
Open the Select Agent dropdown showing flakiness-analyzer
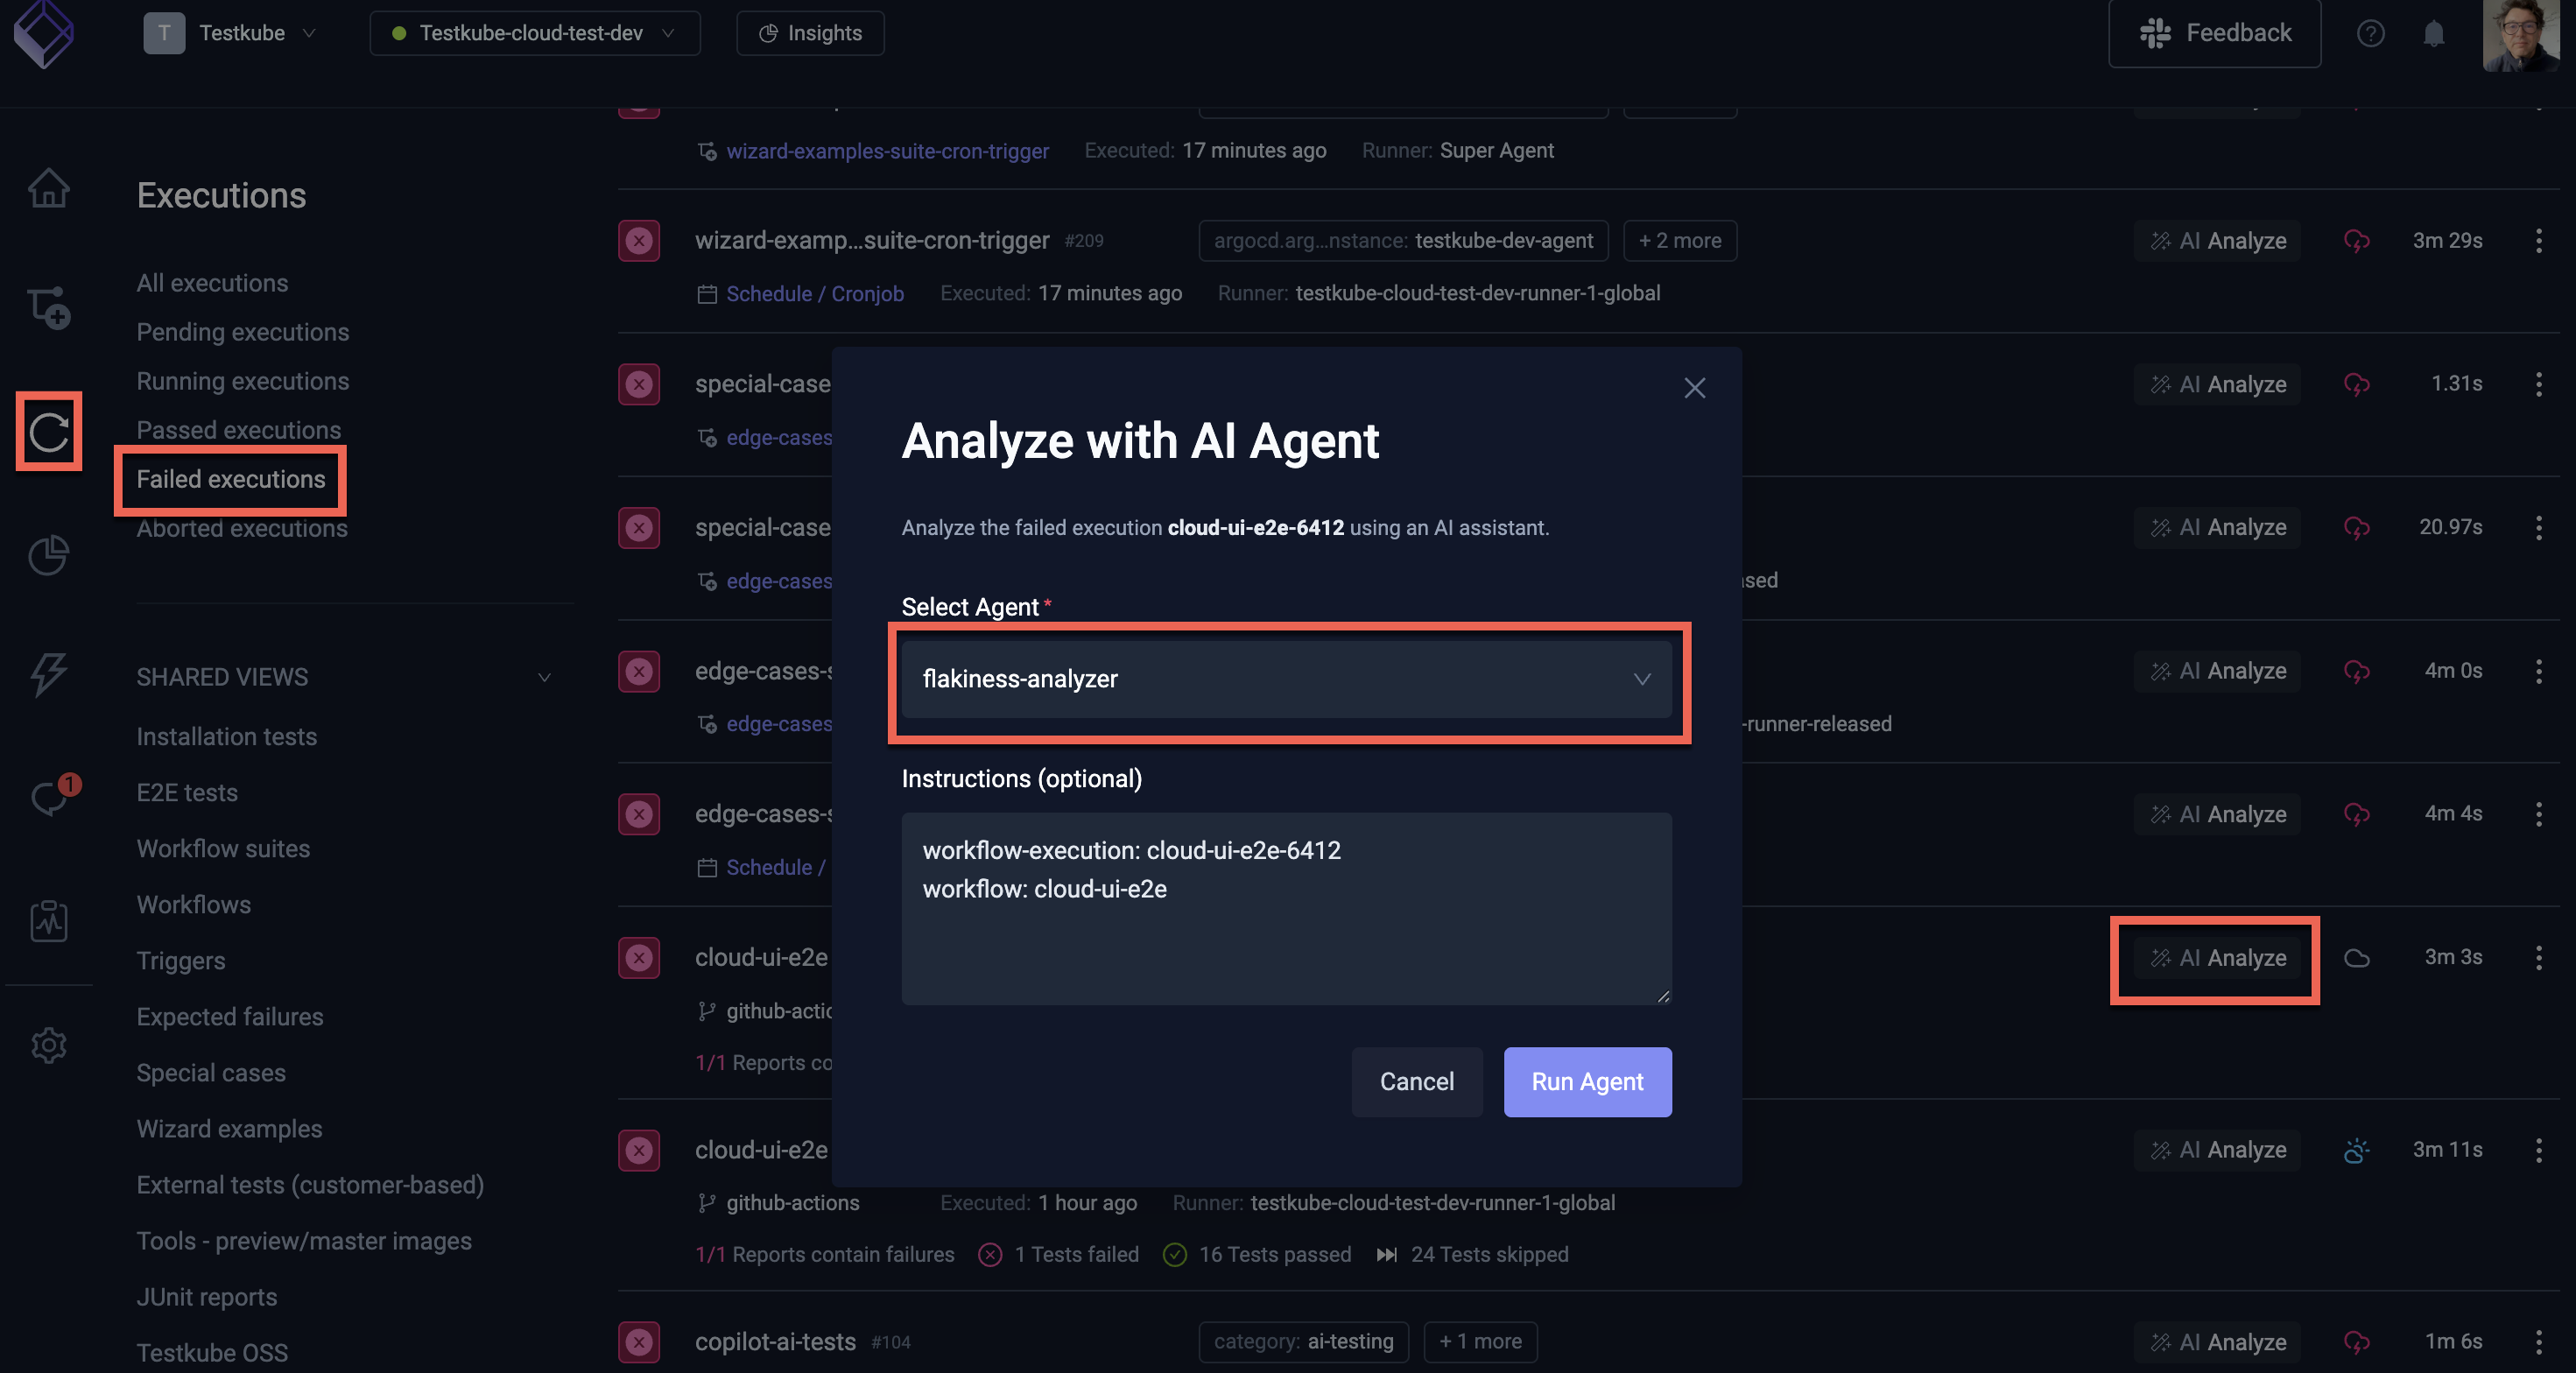click(1287, 680)
